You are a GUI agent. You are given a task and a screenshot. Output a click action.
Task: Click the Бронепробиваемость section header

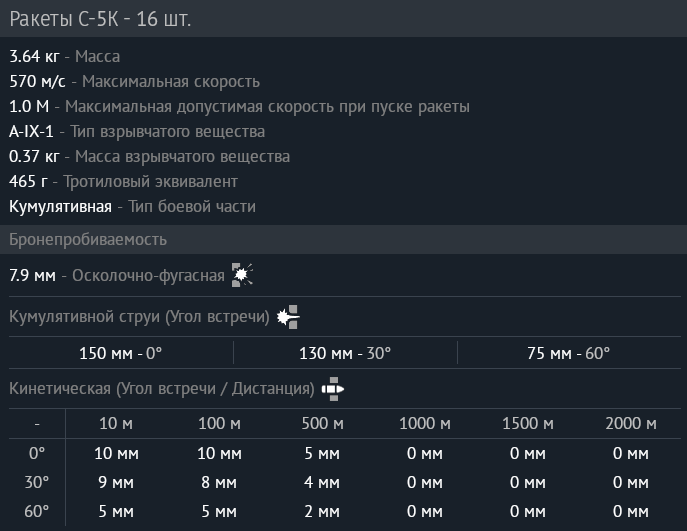[x=88, y=240]
